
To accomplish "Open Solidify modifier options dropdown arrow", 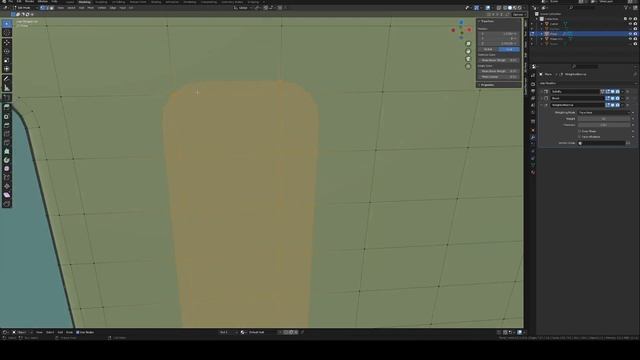I will [622, 91].
